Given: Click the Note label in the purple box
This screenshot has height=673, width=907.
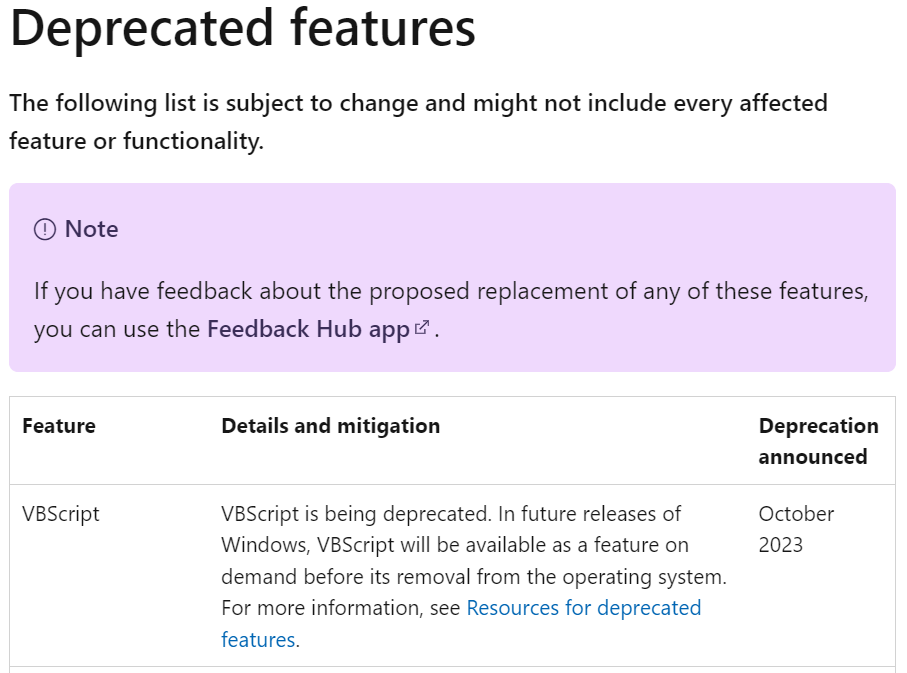Looking at the screenshot, I should (x=91, y=229).
